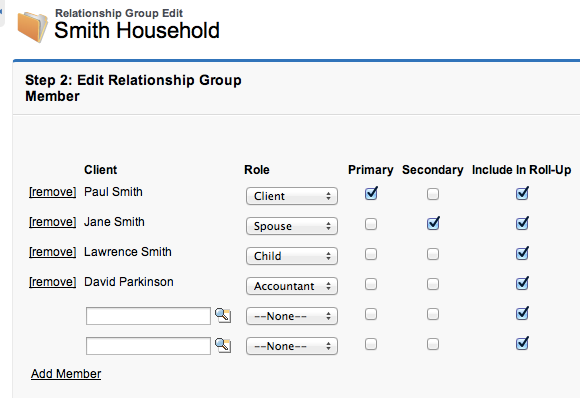The height and width of the screenshot is (398, 580).
Task: Click the lookup magnifier icon in last row
Action: click(x=223, y=345)
